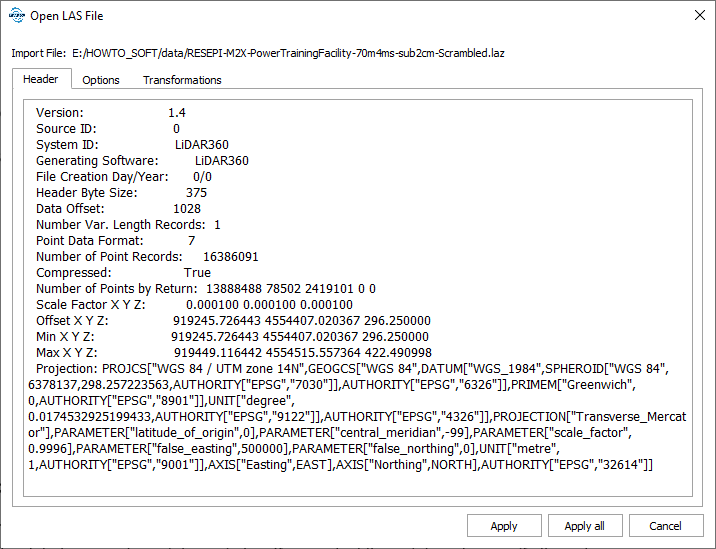Go to the Transformations tab

[x=182, y=80]
